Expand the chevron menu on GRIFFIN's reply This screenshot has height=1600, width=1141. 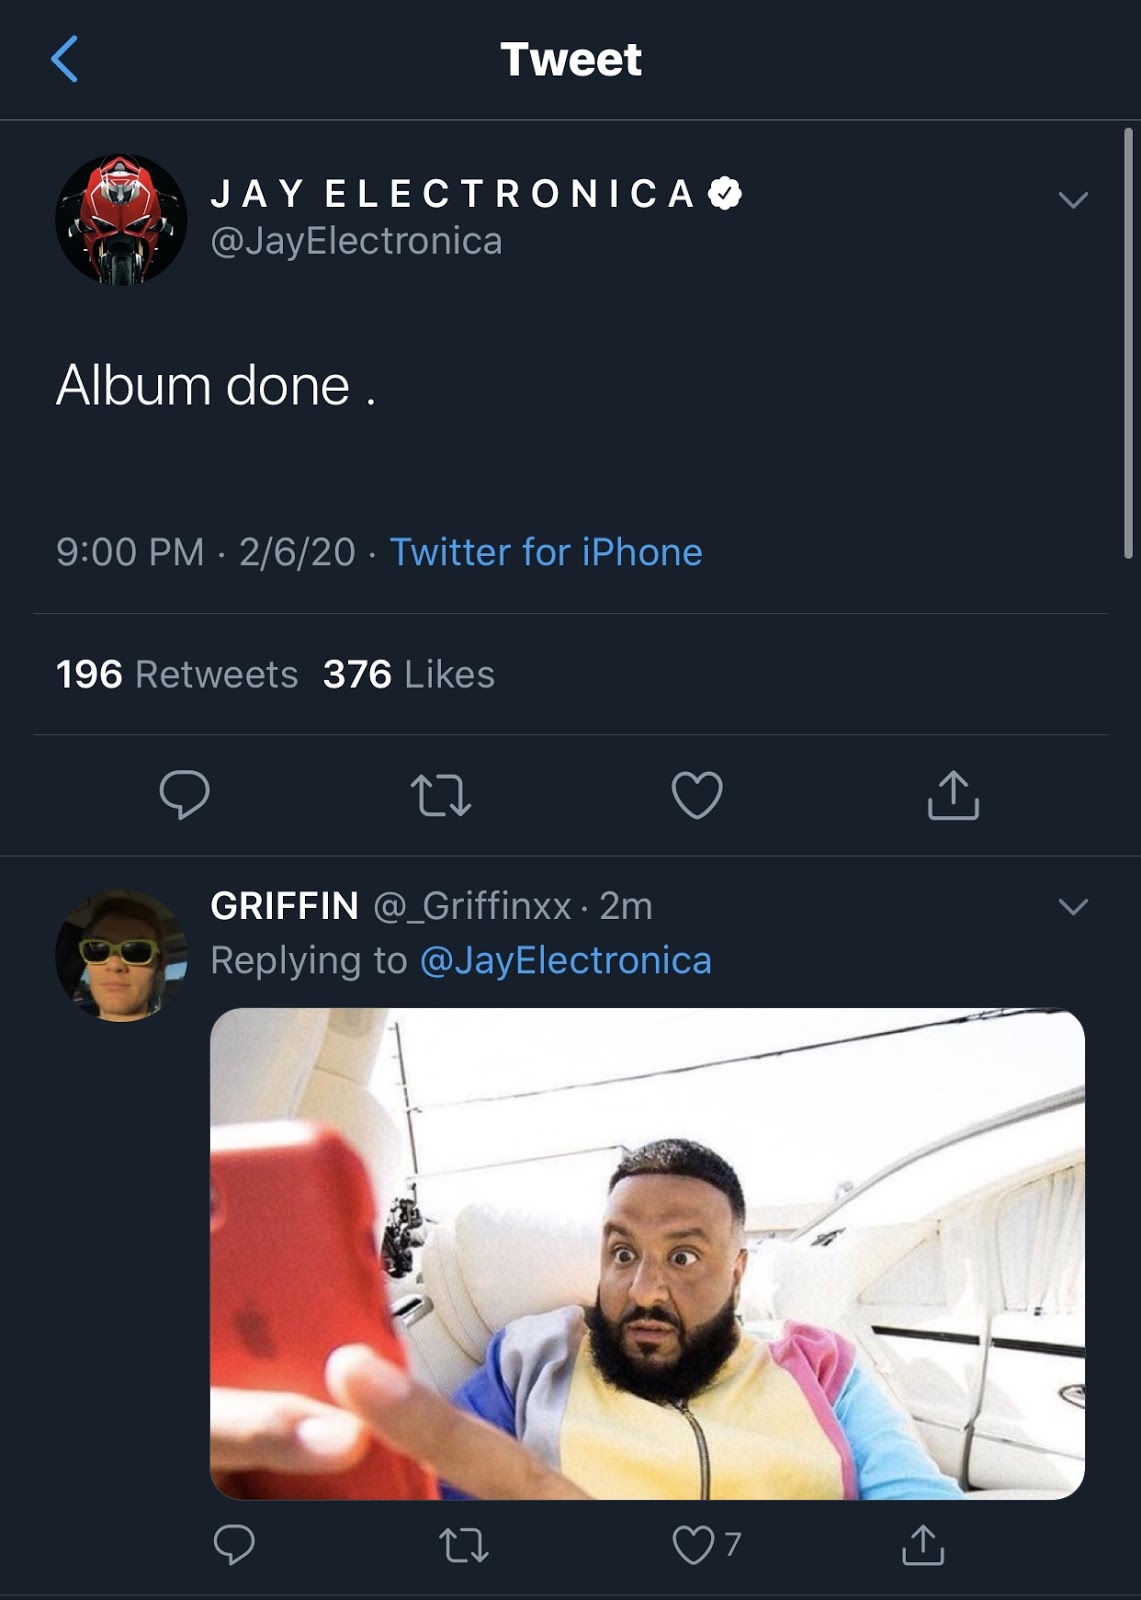[1073, 907]
